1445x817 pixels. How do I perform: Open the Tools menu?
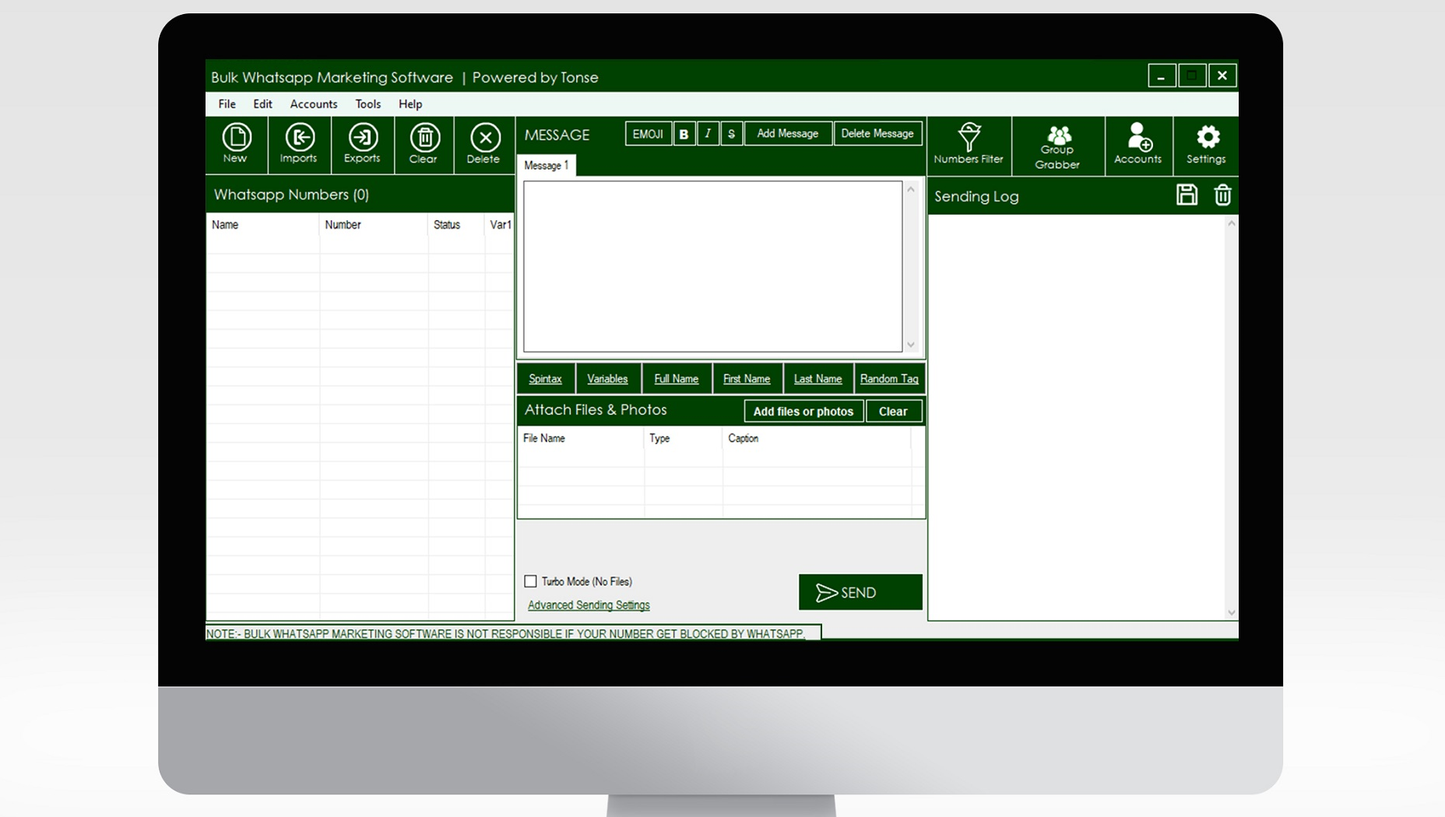tap(368, 104)
